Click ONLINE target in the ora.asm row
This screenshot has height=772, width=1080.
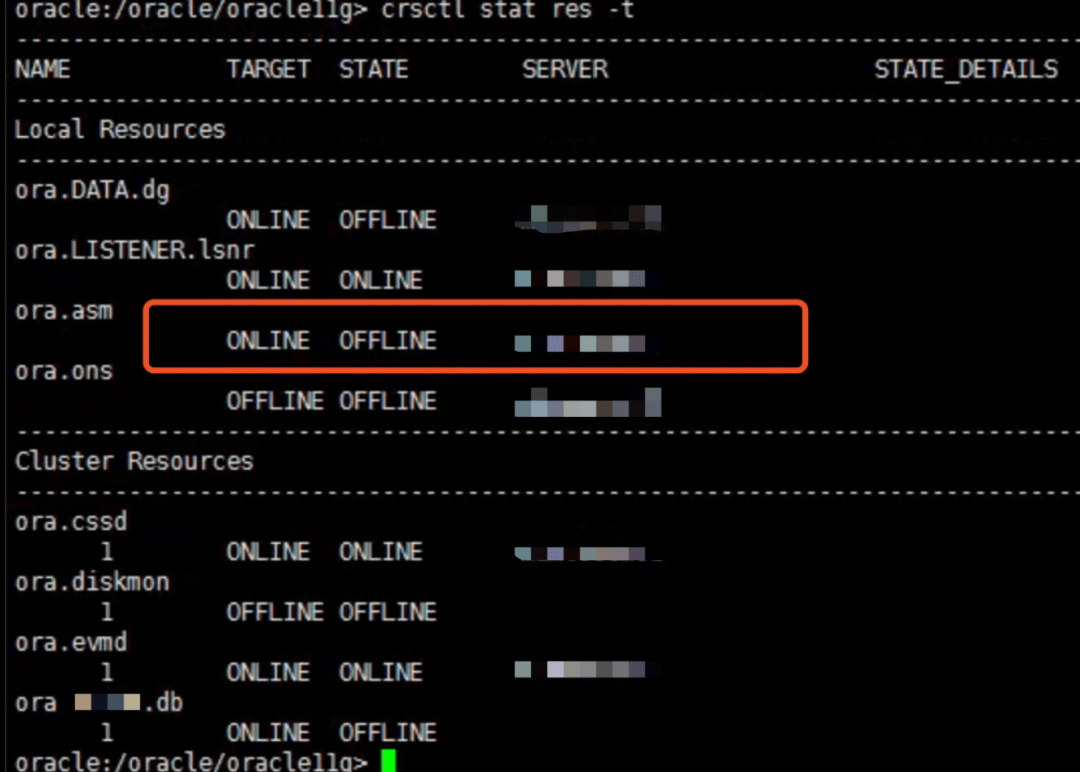(x=268, y=341)
